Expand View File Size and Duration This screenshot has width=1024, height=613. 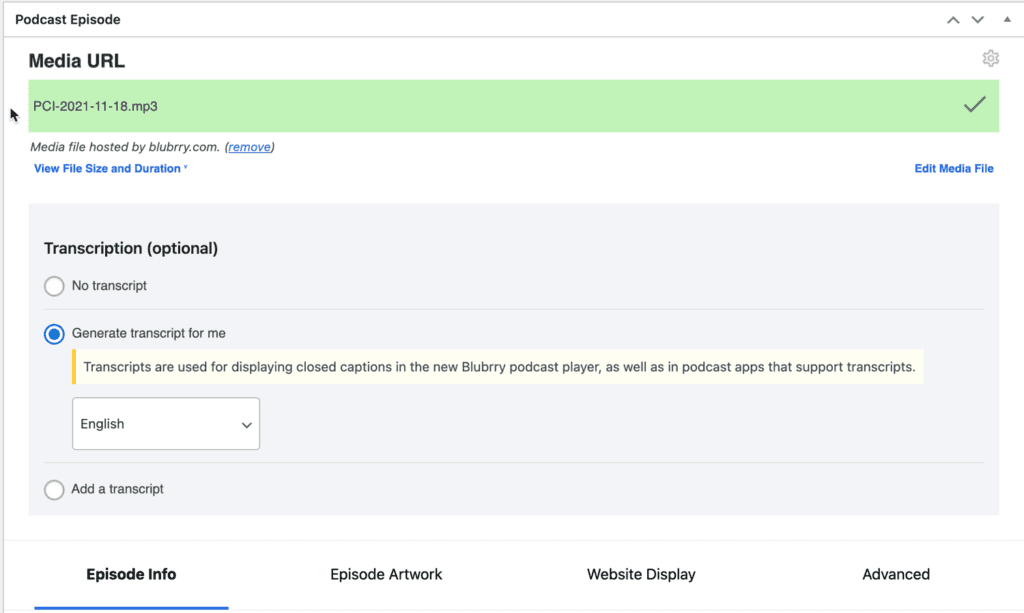tap(110, 168)
